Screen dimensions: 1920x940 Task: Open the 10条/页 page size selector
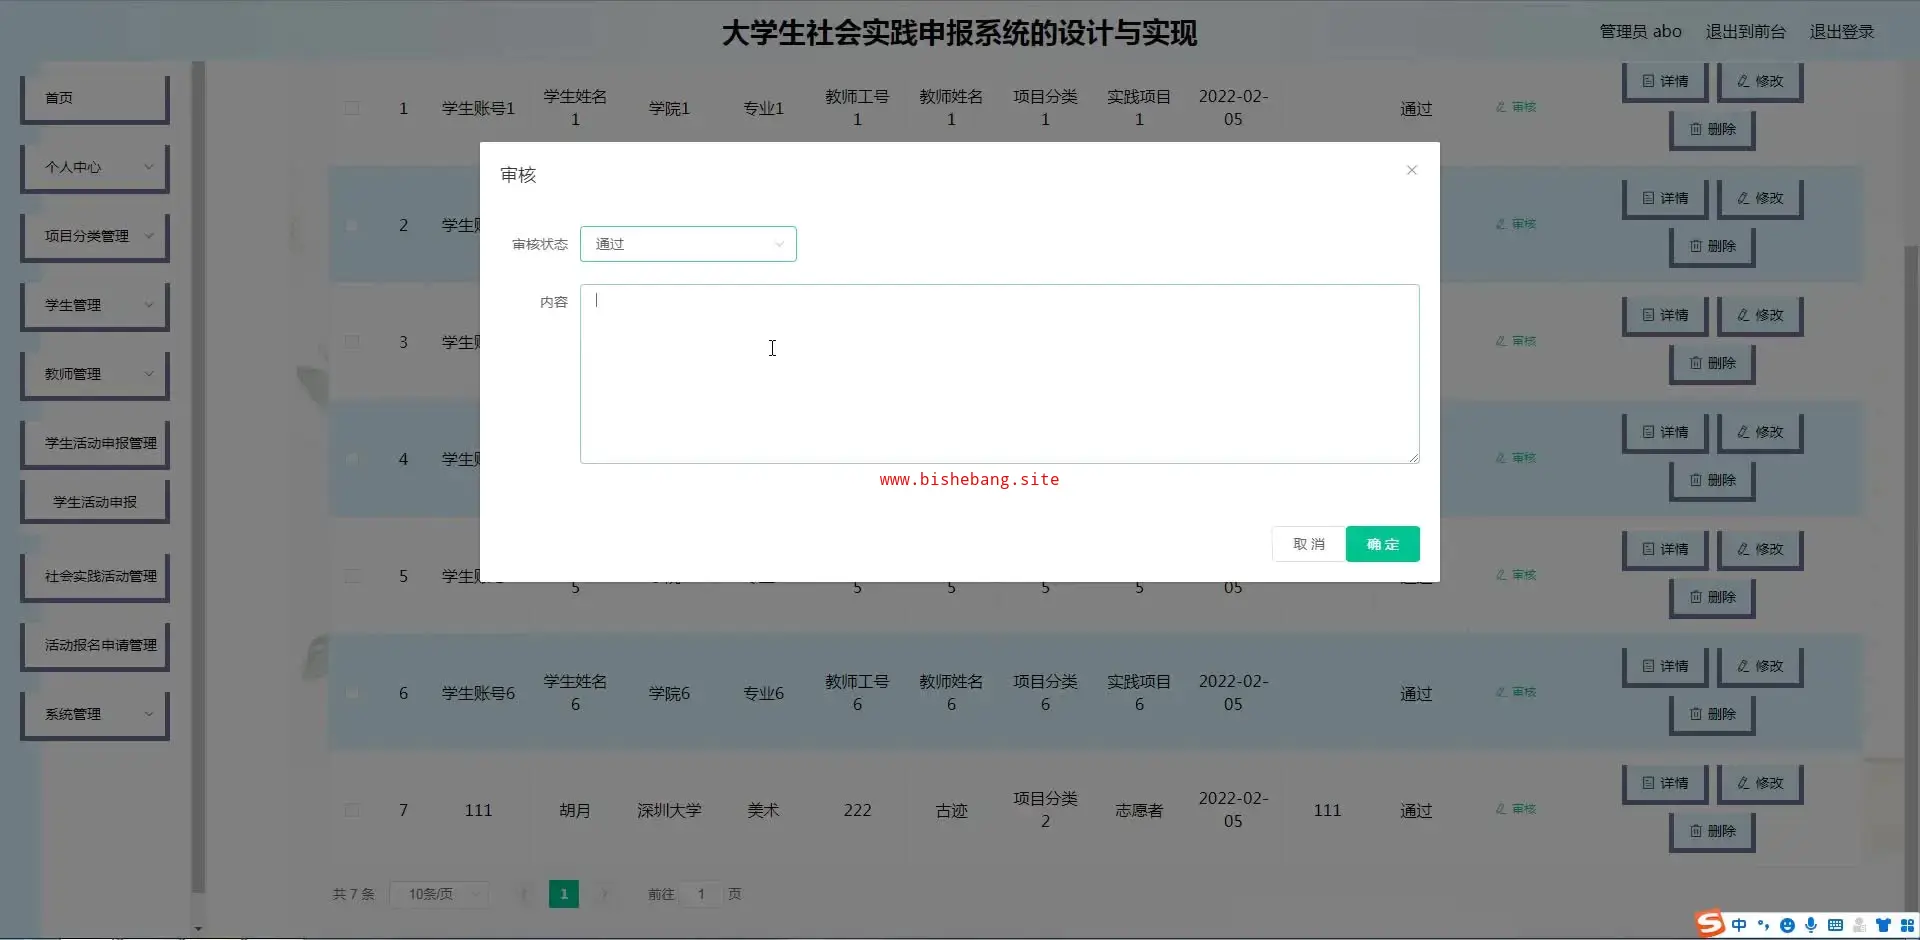440,894
